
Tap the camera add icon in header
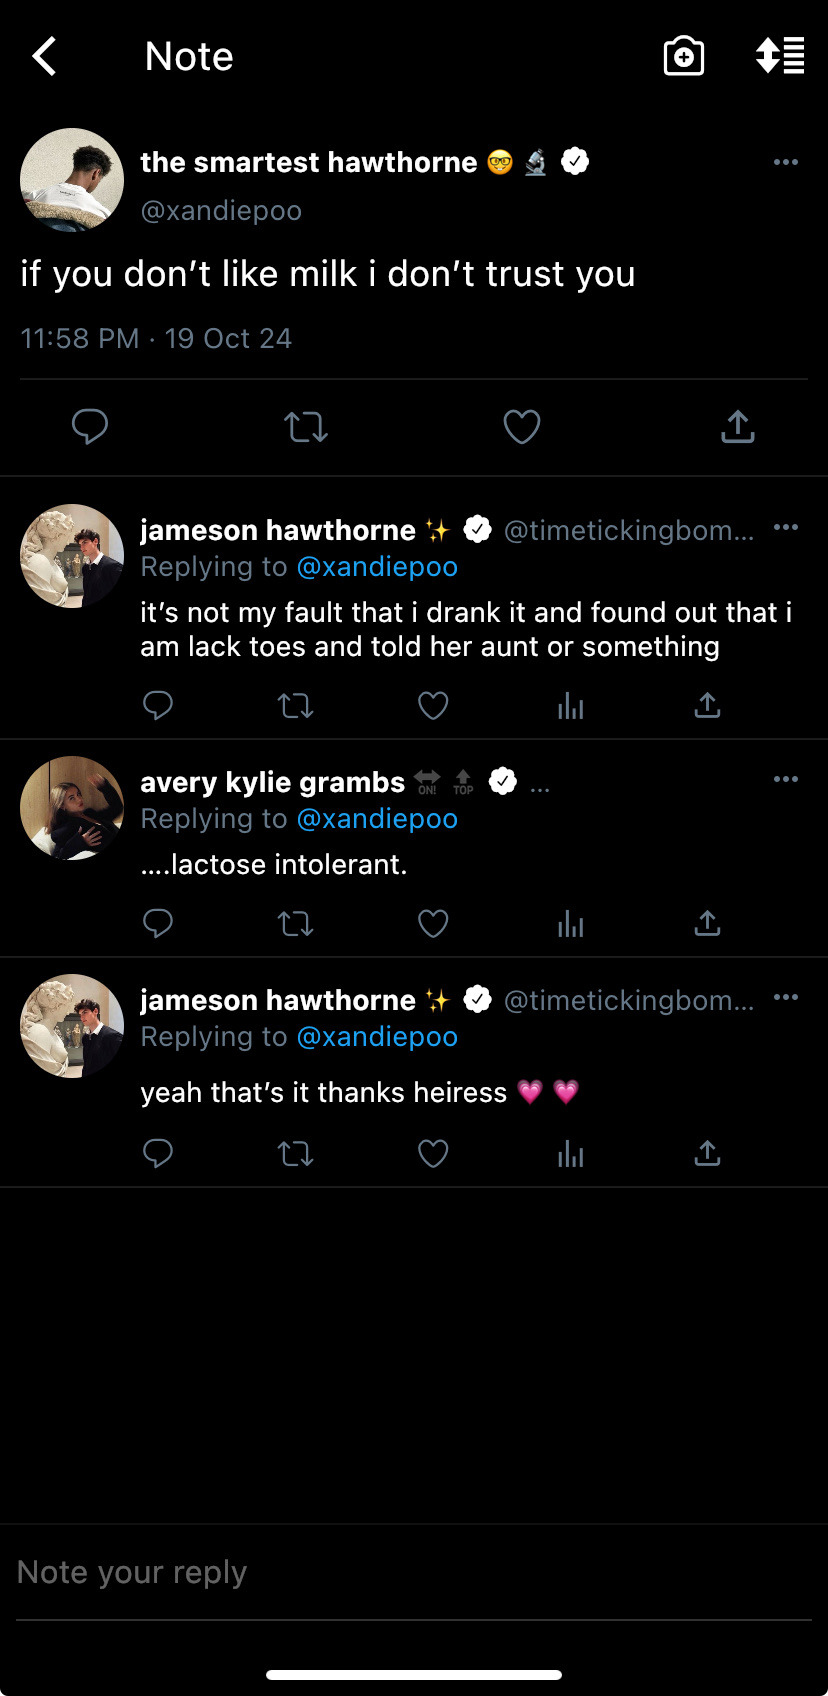point(684,57)
